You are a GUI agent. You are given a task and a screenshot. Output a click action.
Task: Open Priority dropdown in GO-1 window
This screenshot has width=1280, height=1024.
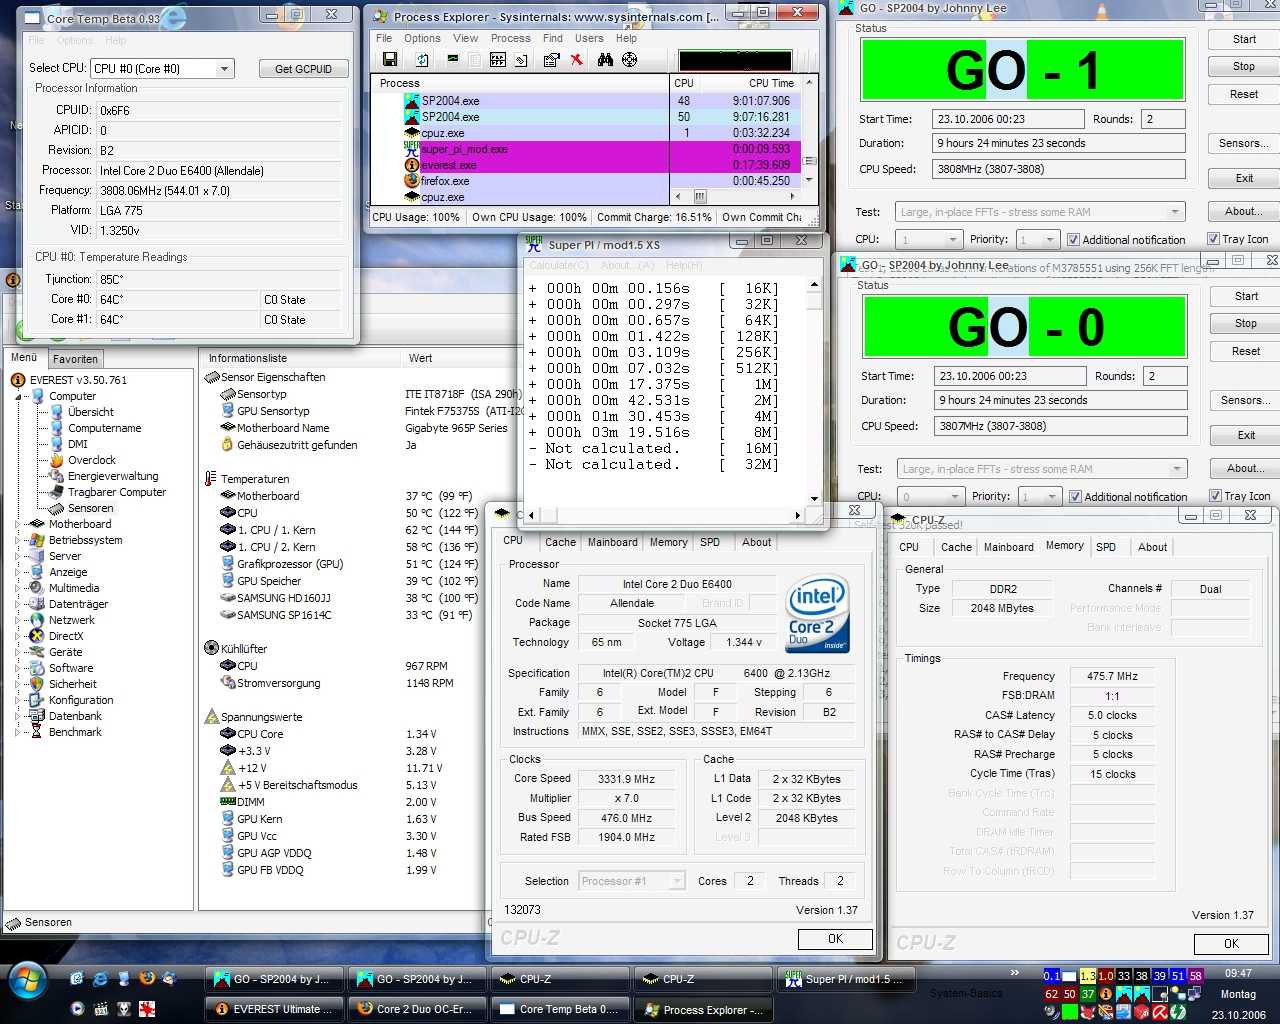1049,240
